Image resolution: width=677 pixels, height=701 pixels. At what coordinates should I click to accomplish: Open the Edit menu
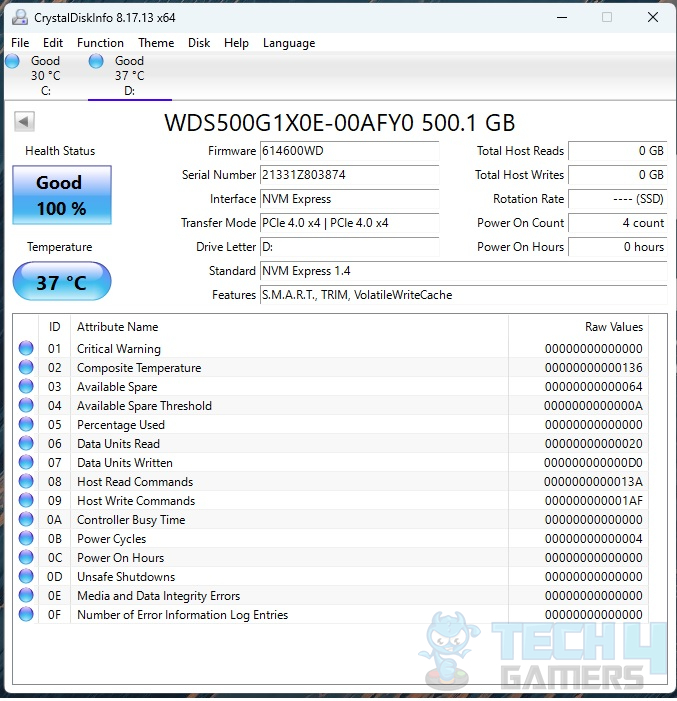(x=53, y=43)
